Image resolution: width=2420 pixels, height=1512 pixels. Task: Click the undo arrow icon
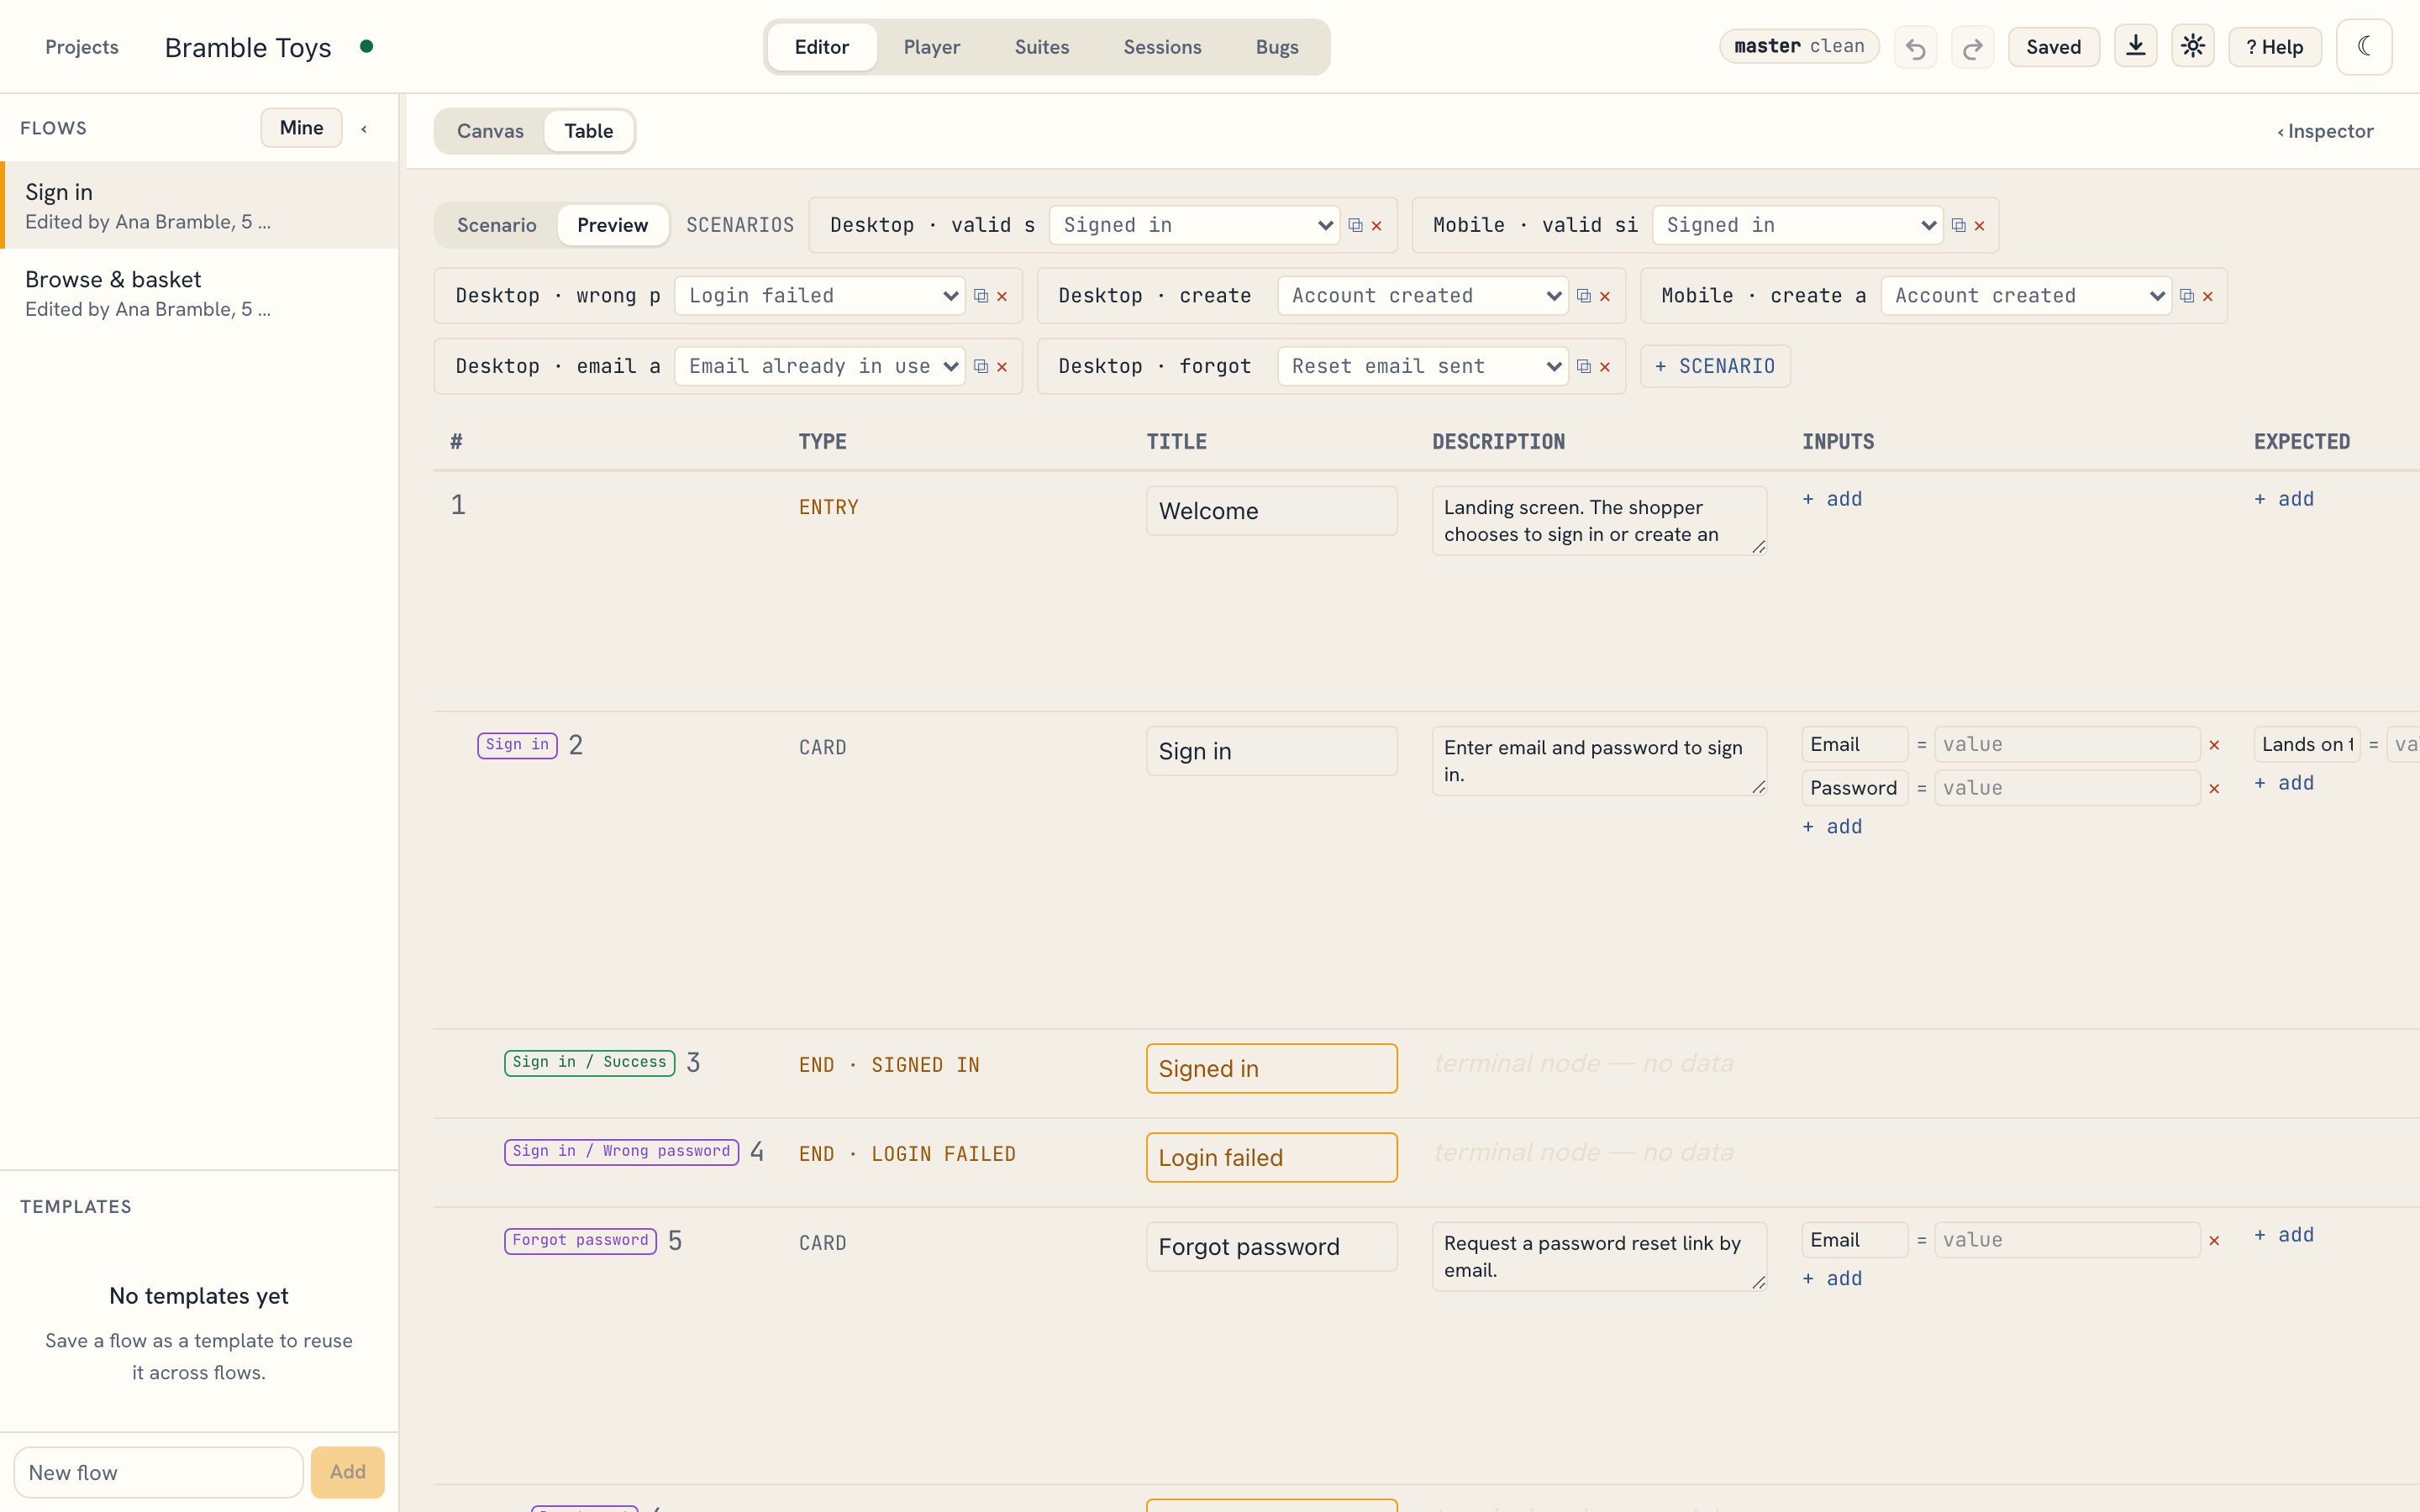pyautogui.click(x=1915, y=47)
